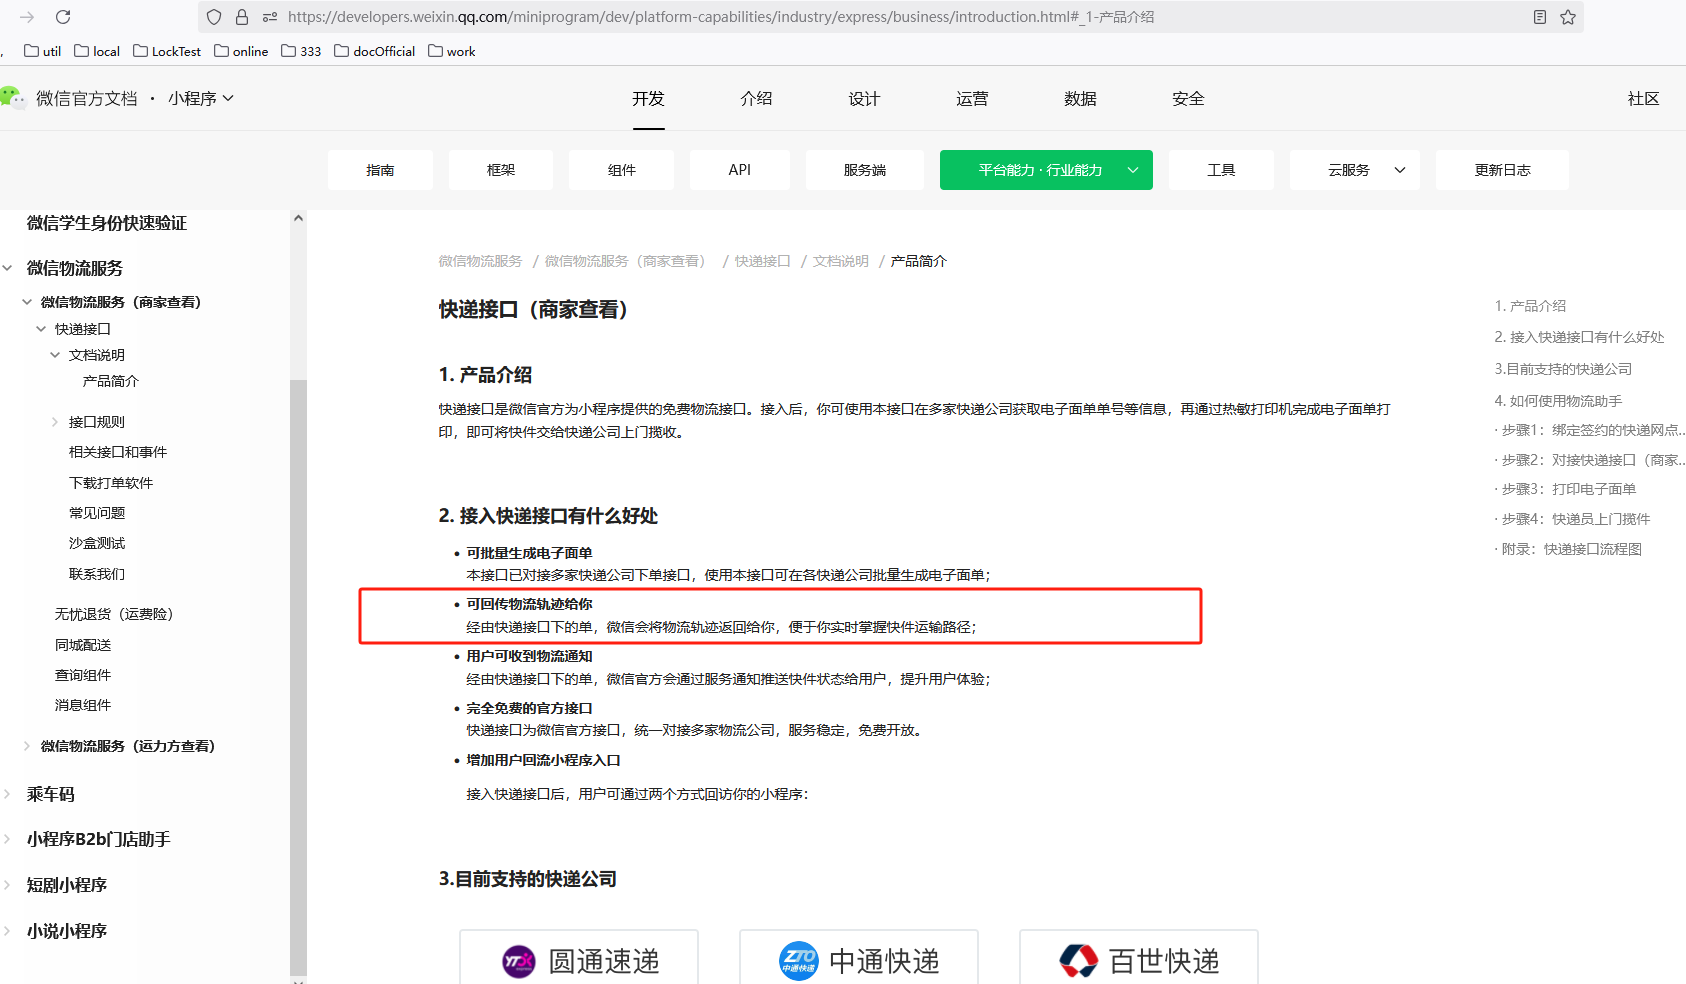Open the util bookmark folder
The image size is (1686, 984).
click(x=42, y=51)
